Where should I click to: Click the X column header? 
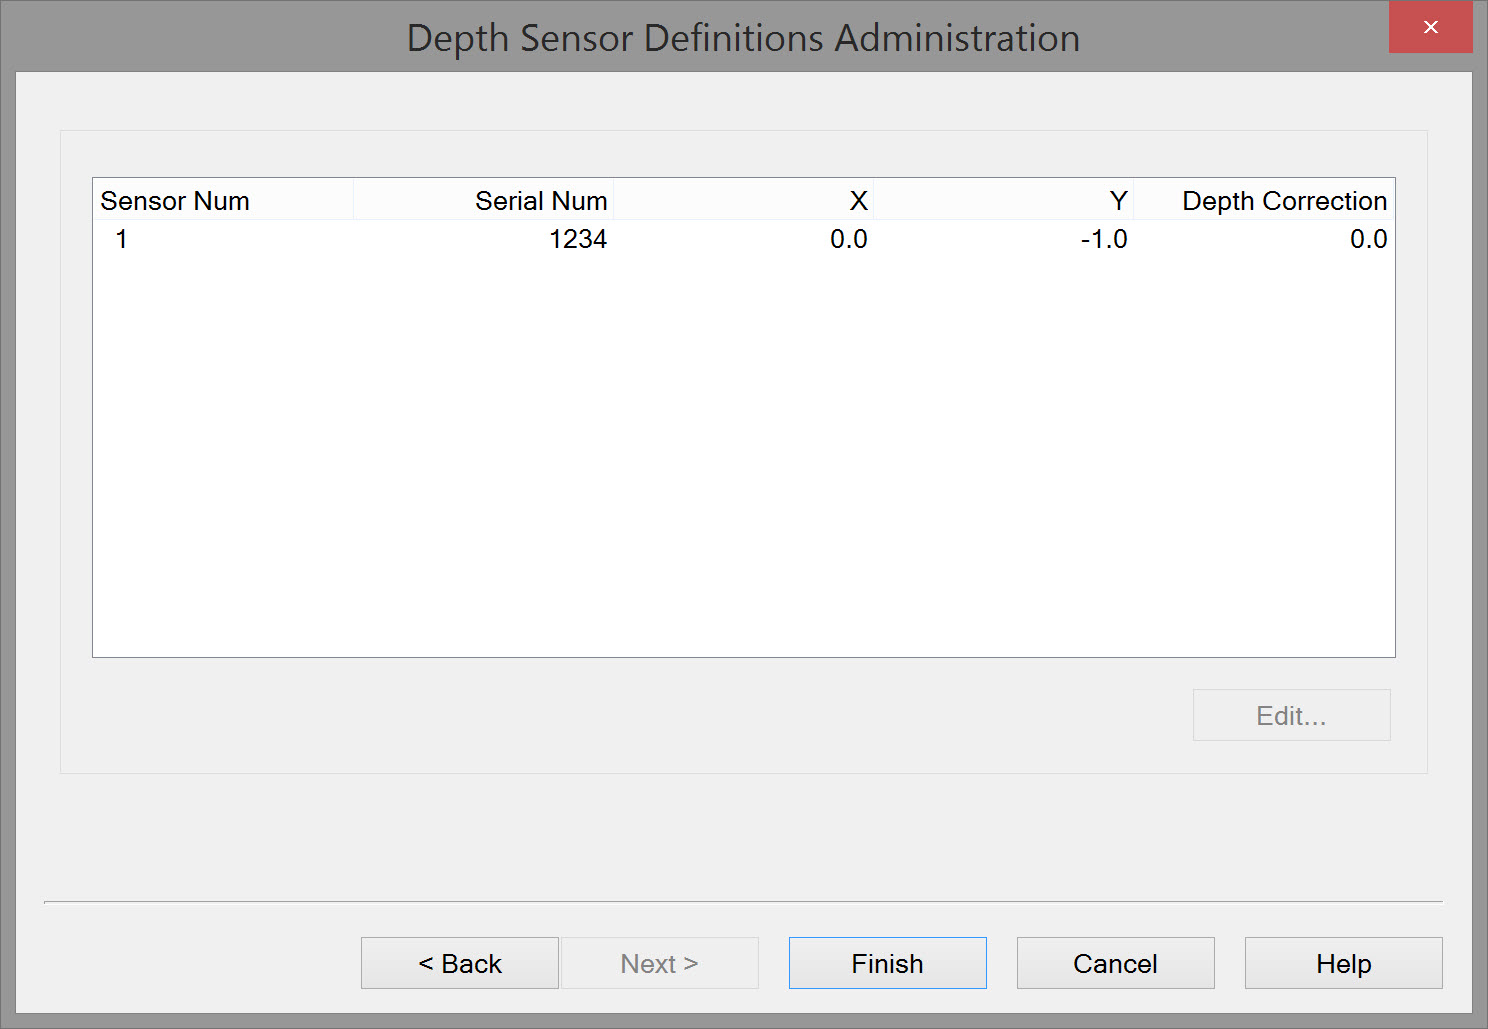point(858,201)
